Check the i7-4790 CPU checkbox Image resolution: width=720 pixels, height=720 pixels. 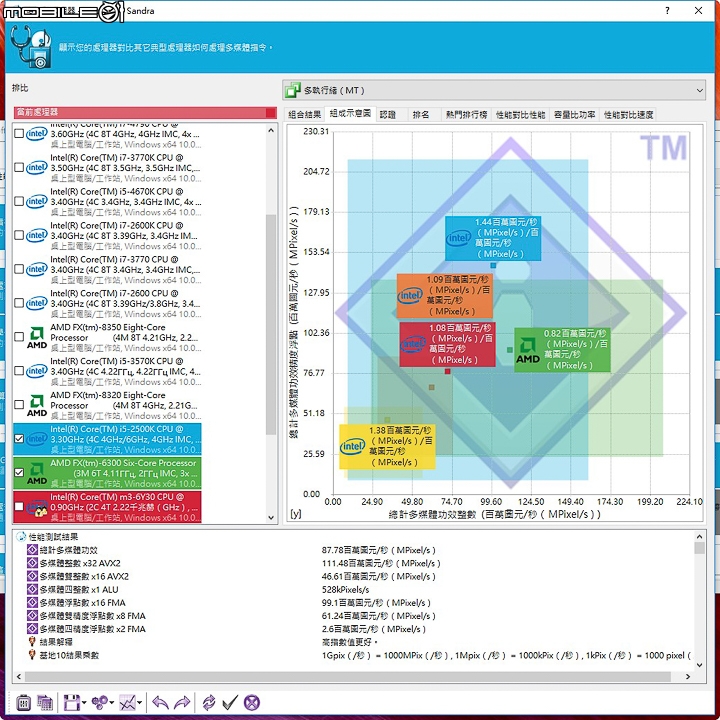pos(19,133)
